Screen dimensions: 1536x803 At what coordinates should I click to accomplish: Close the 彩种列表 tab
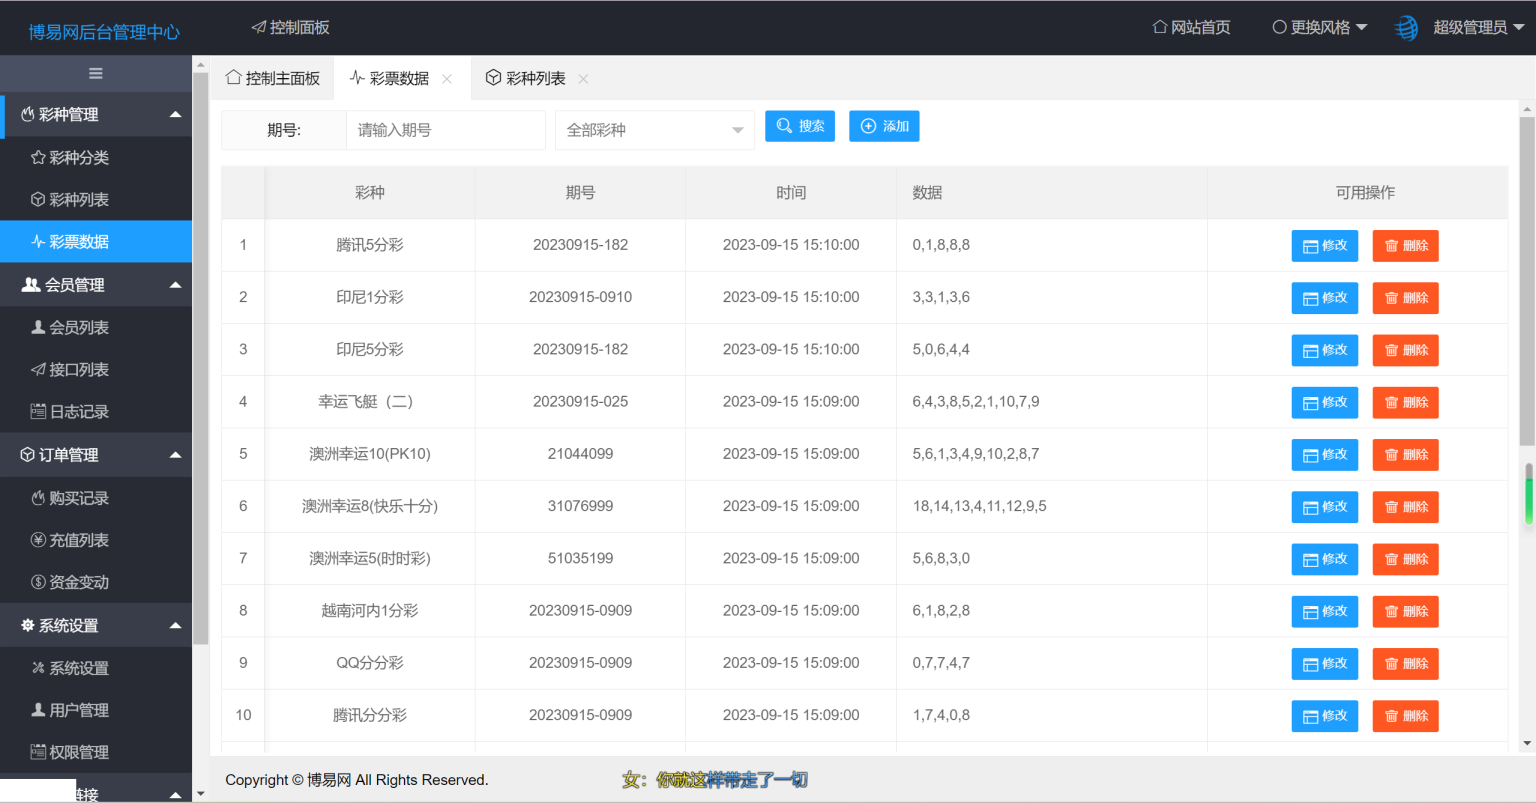point(583,79)
